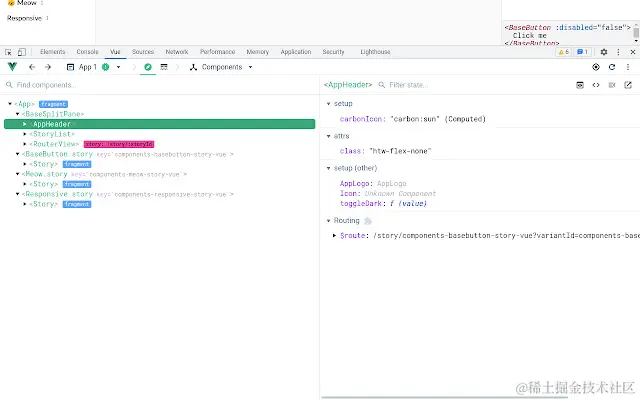Screen dimensions: 640x400
Task: Click the AppLogo setup entry
Action: pos(373,183)
